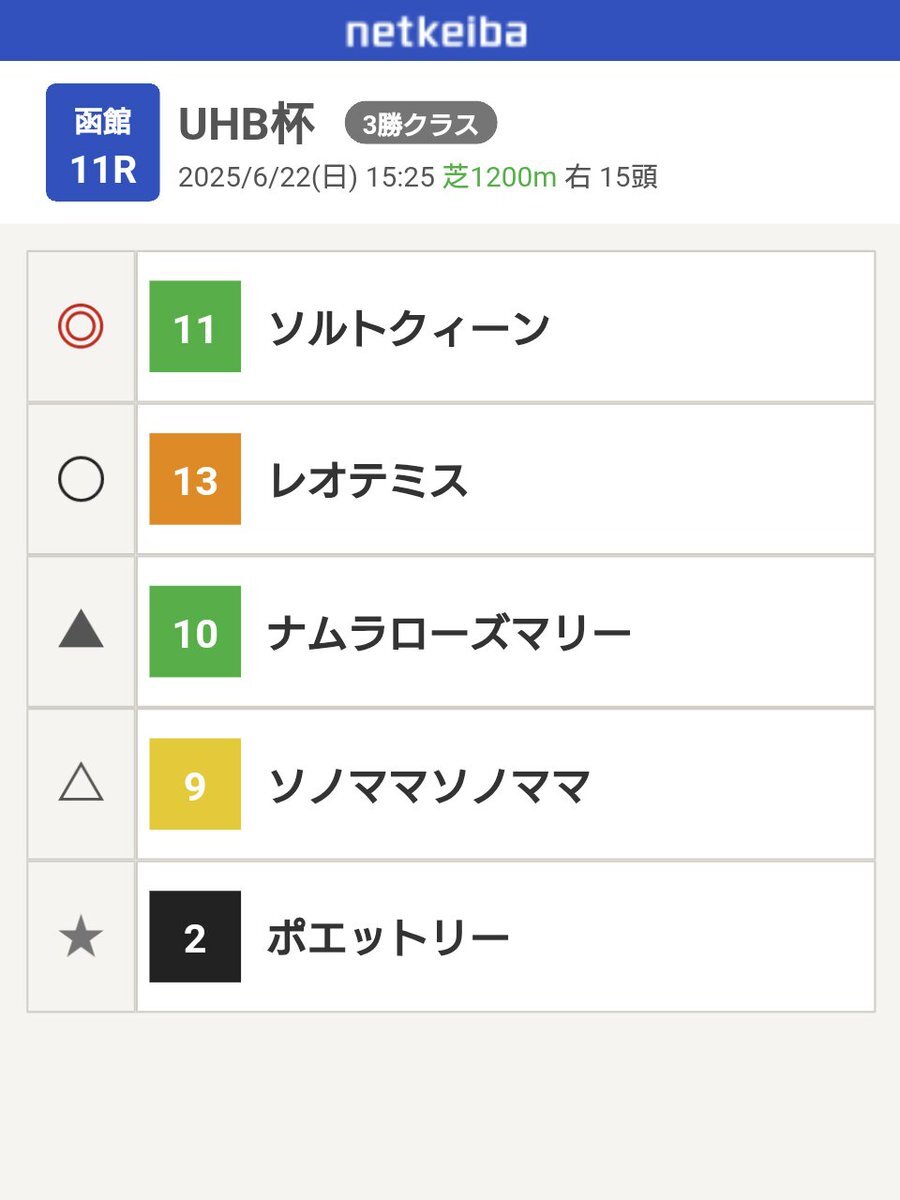Click the netkeiba logo in header
This screenshot has height=1200, width=900.
[x=436, y=32]
